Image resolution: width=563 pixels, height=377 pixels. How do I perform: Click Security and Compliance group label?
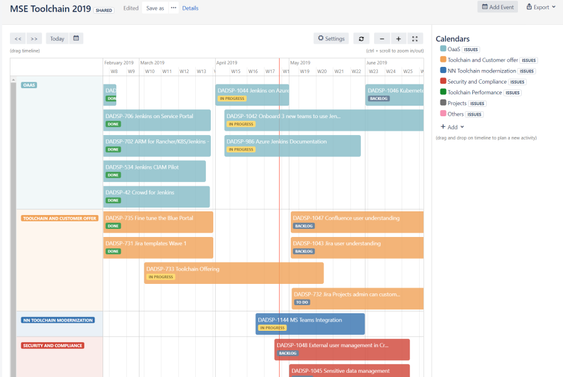[x=52, y=346]
